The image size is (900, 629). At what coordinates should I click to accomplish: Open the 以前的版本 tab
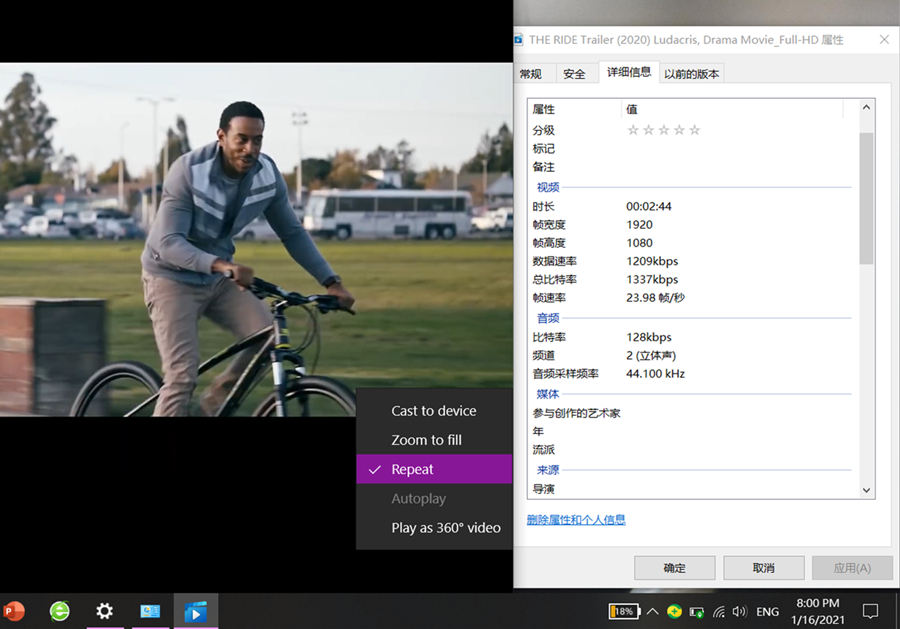pos(692,72)
